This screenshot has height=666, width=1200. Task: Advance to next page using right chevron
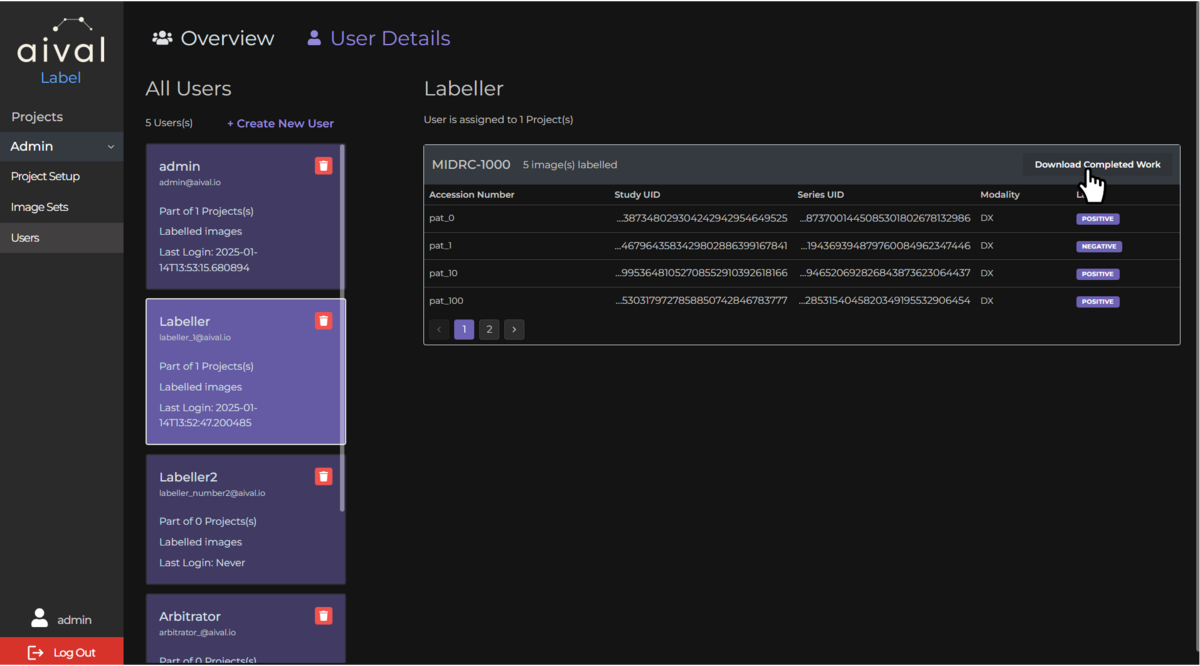pos(514,329)
